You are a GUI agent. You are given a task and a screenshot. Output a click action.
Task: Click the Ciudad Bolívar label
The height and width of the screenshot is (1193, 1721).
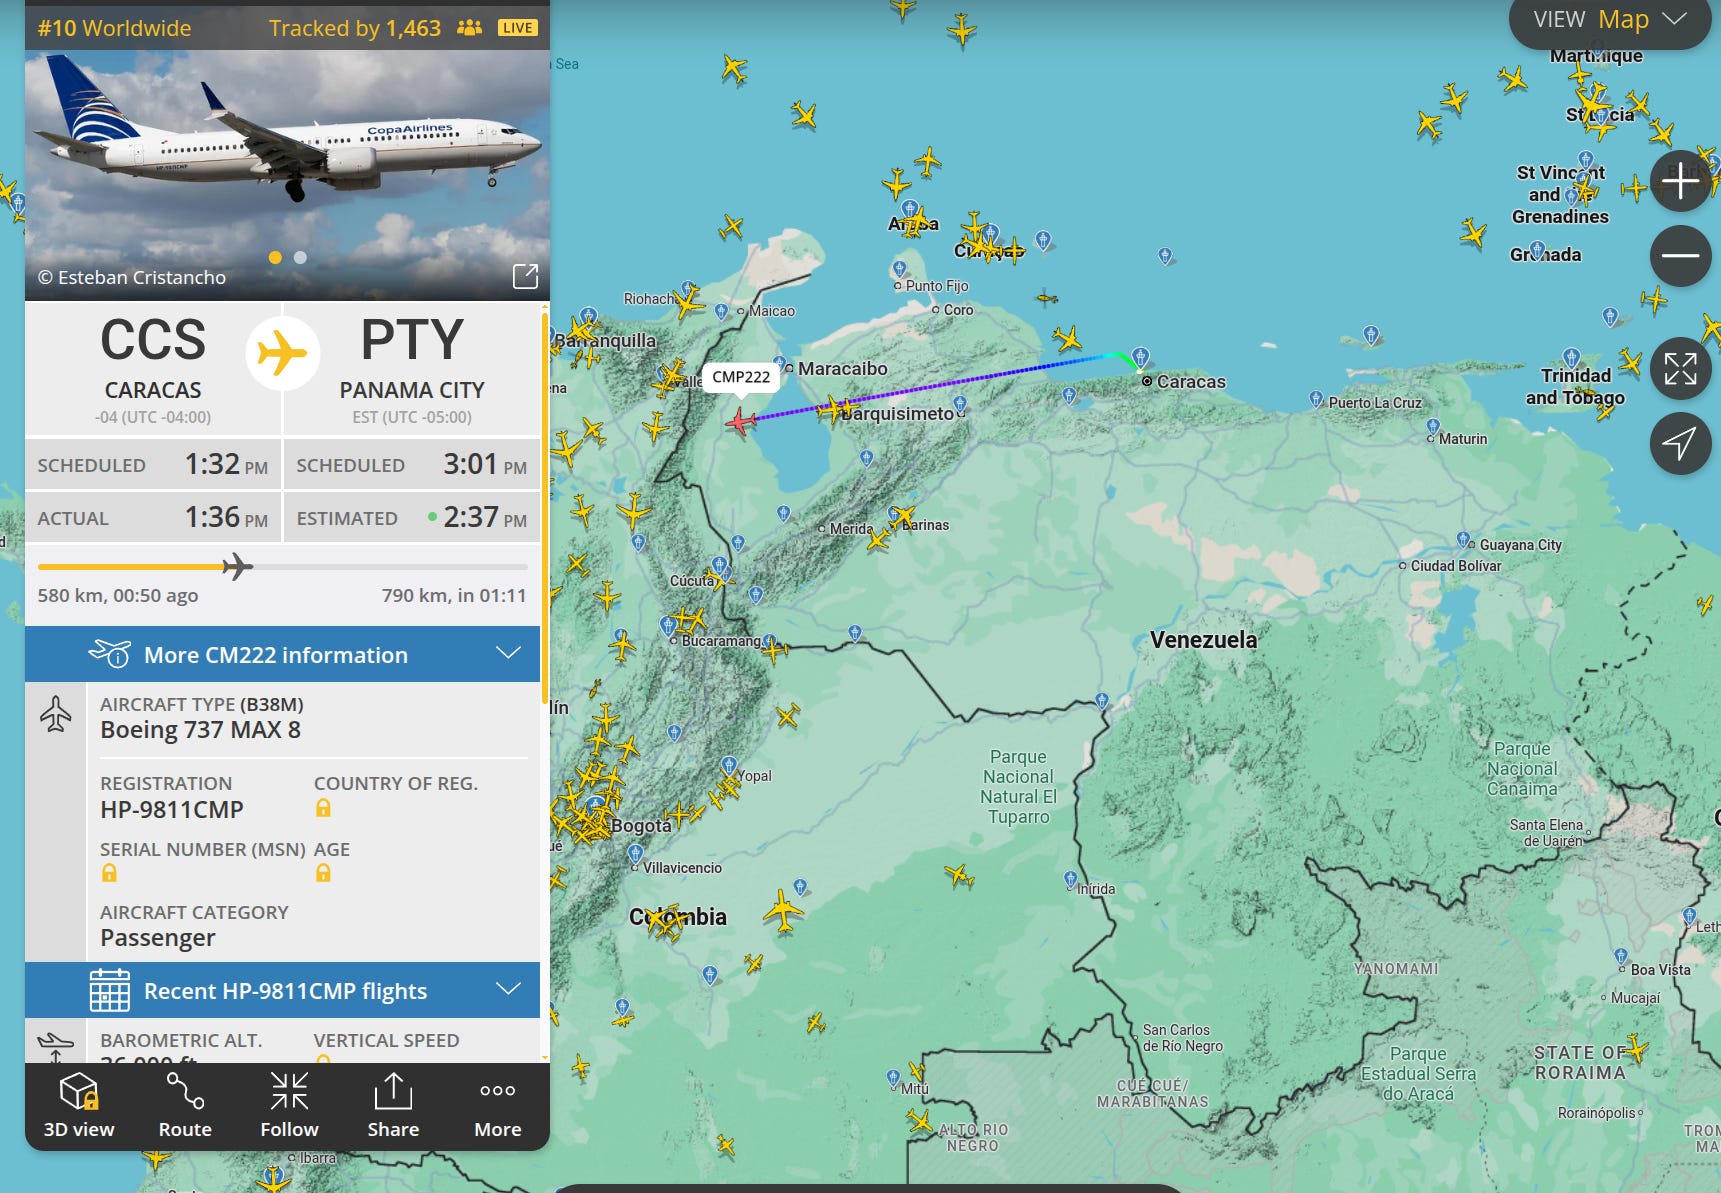1456,566
